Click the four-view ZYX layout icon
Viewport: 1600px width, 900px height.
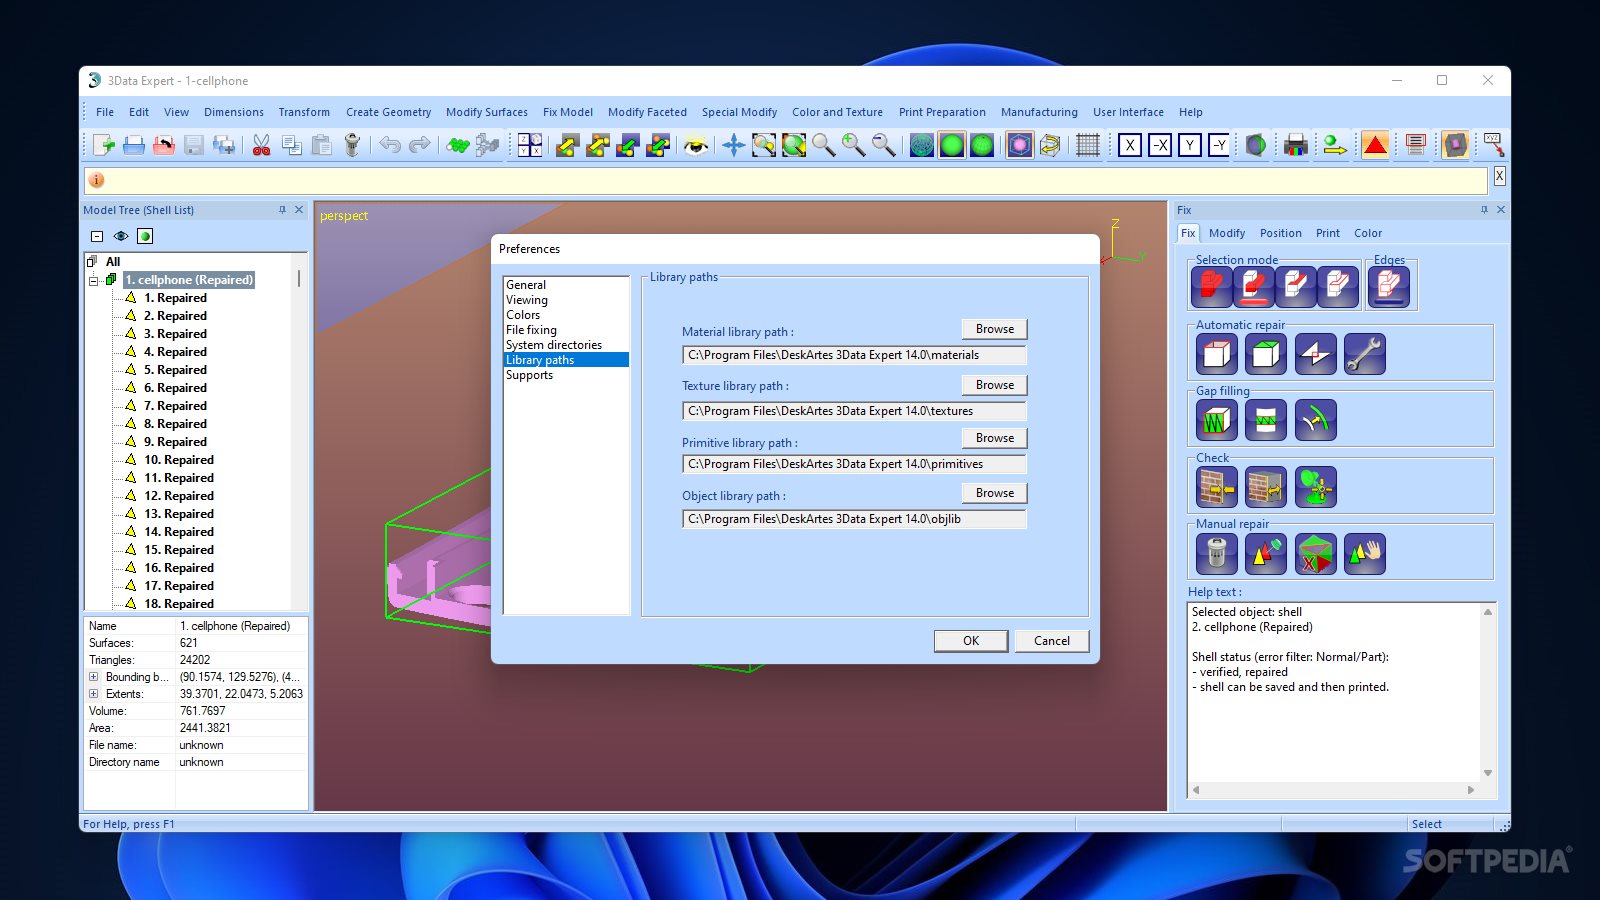(530, 145)
